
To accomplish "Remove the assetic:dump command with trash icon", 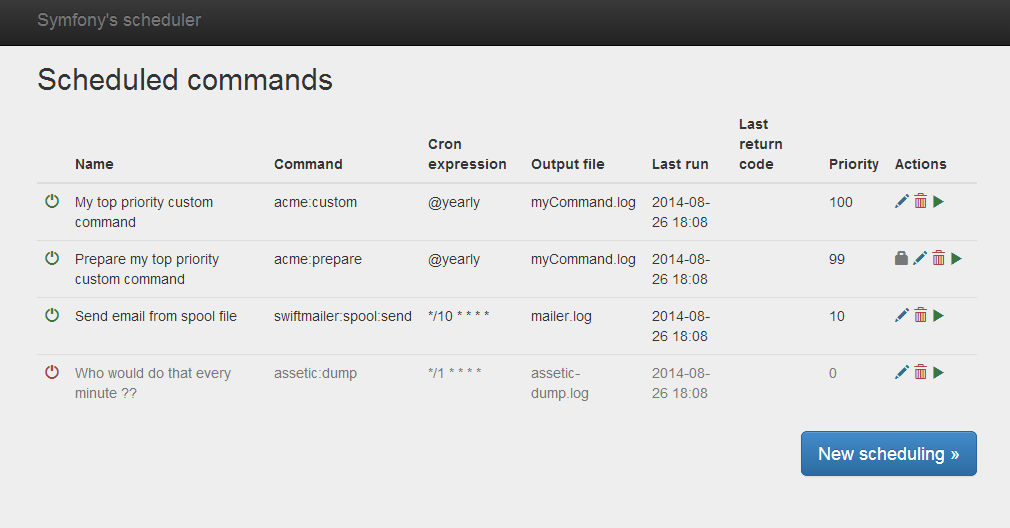I will pyautogui.click(x=920, y=372).
